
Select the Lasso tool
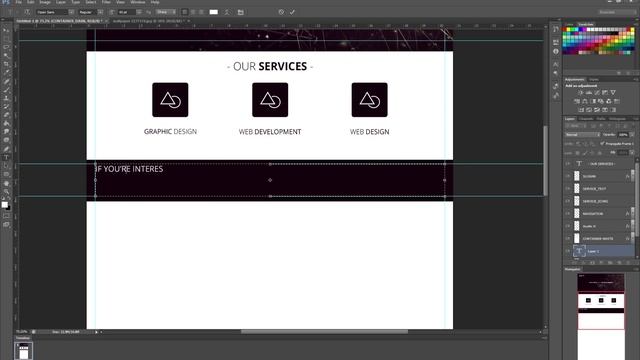(x=6, y=47)
